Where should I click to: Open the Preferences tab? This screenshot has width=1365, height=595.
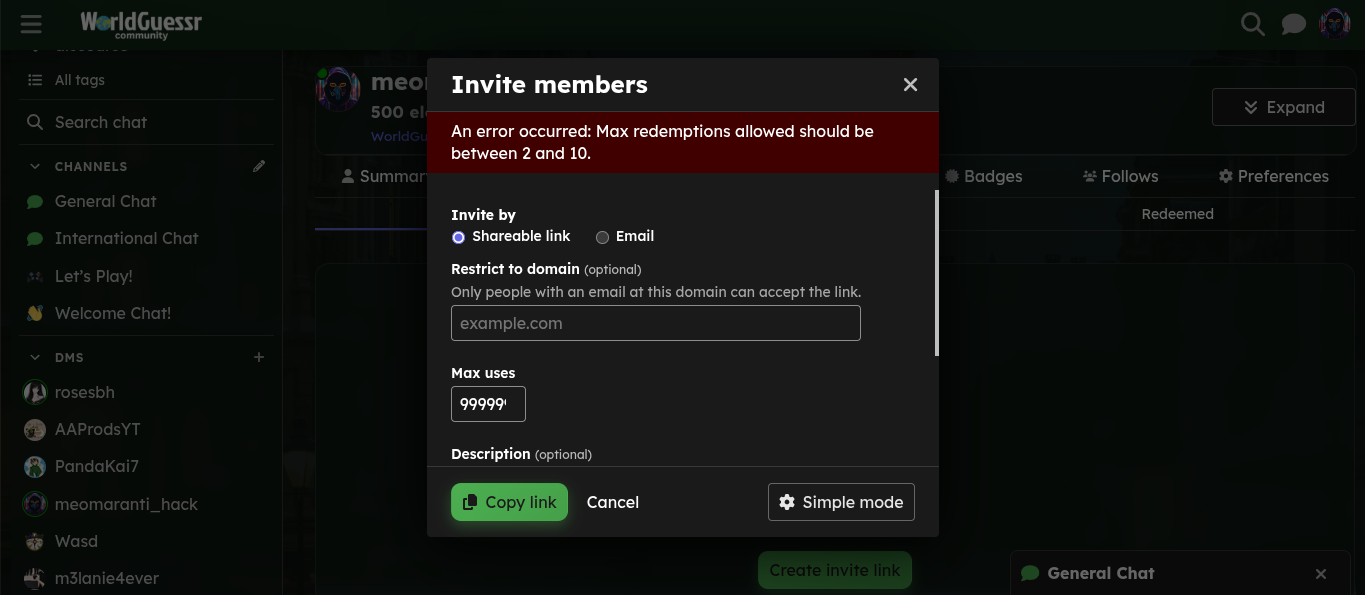(1273, 176)
